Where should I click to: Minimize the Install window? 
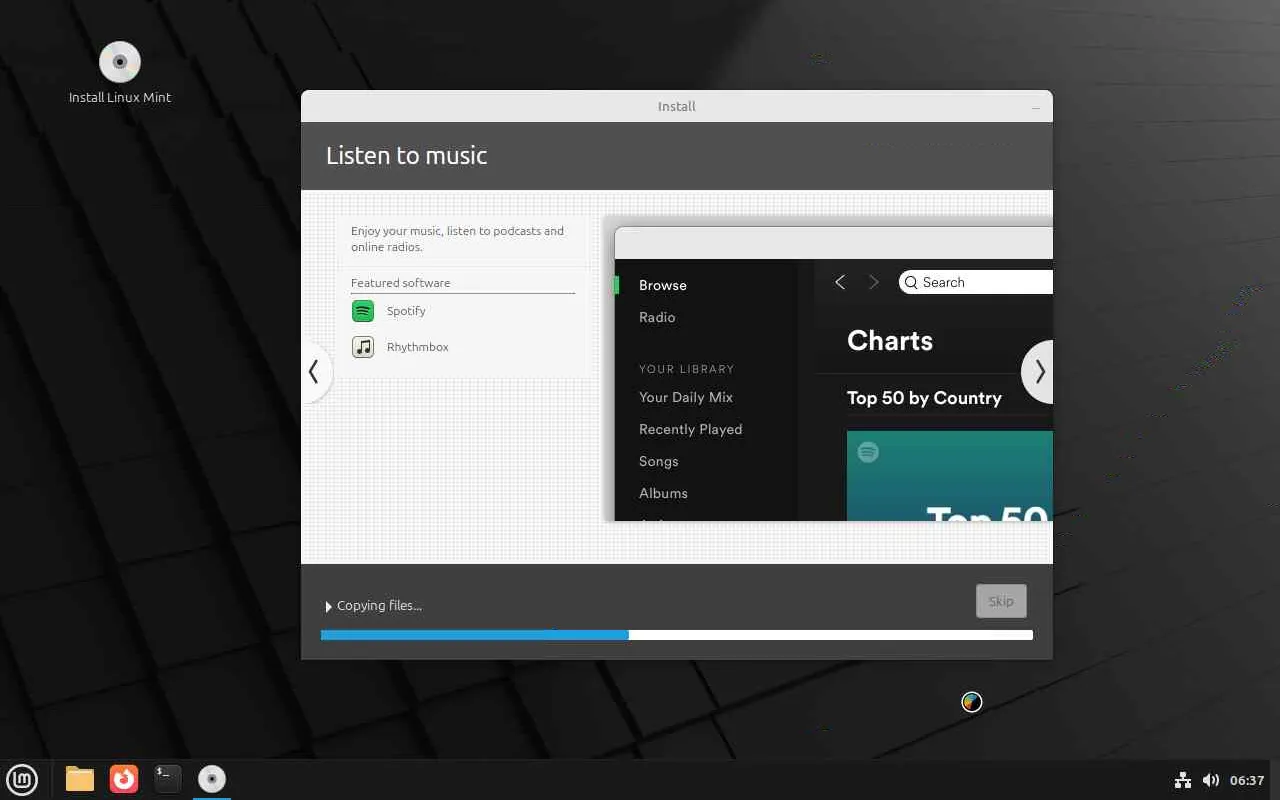(1036, 107)
